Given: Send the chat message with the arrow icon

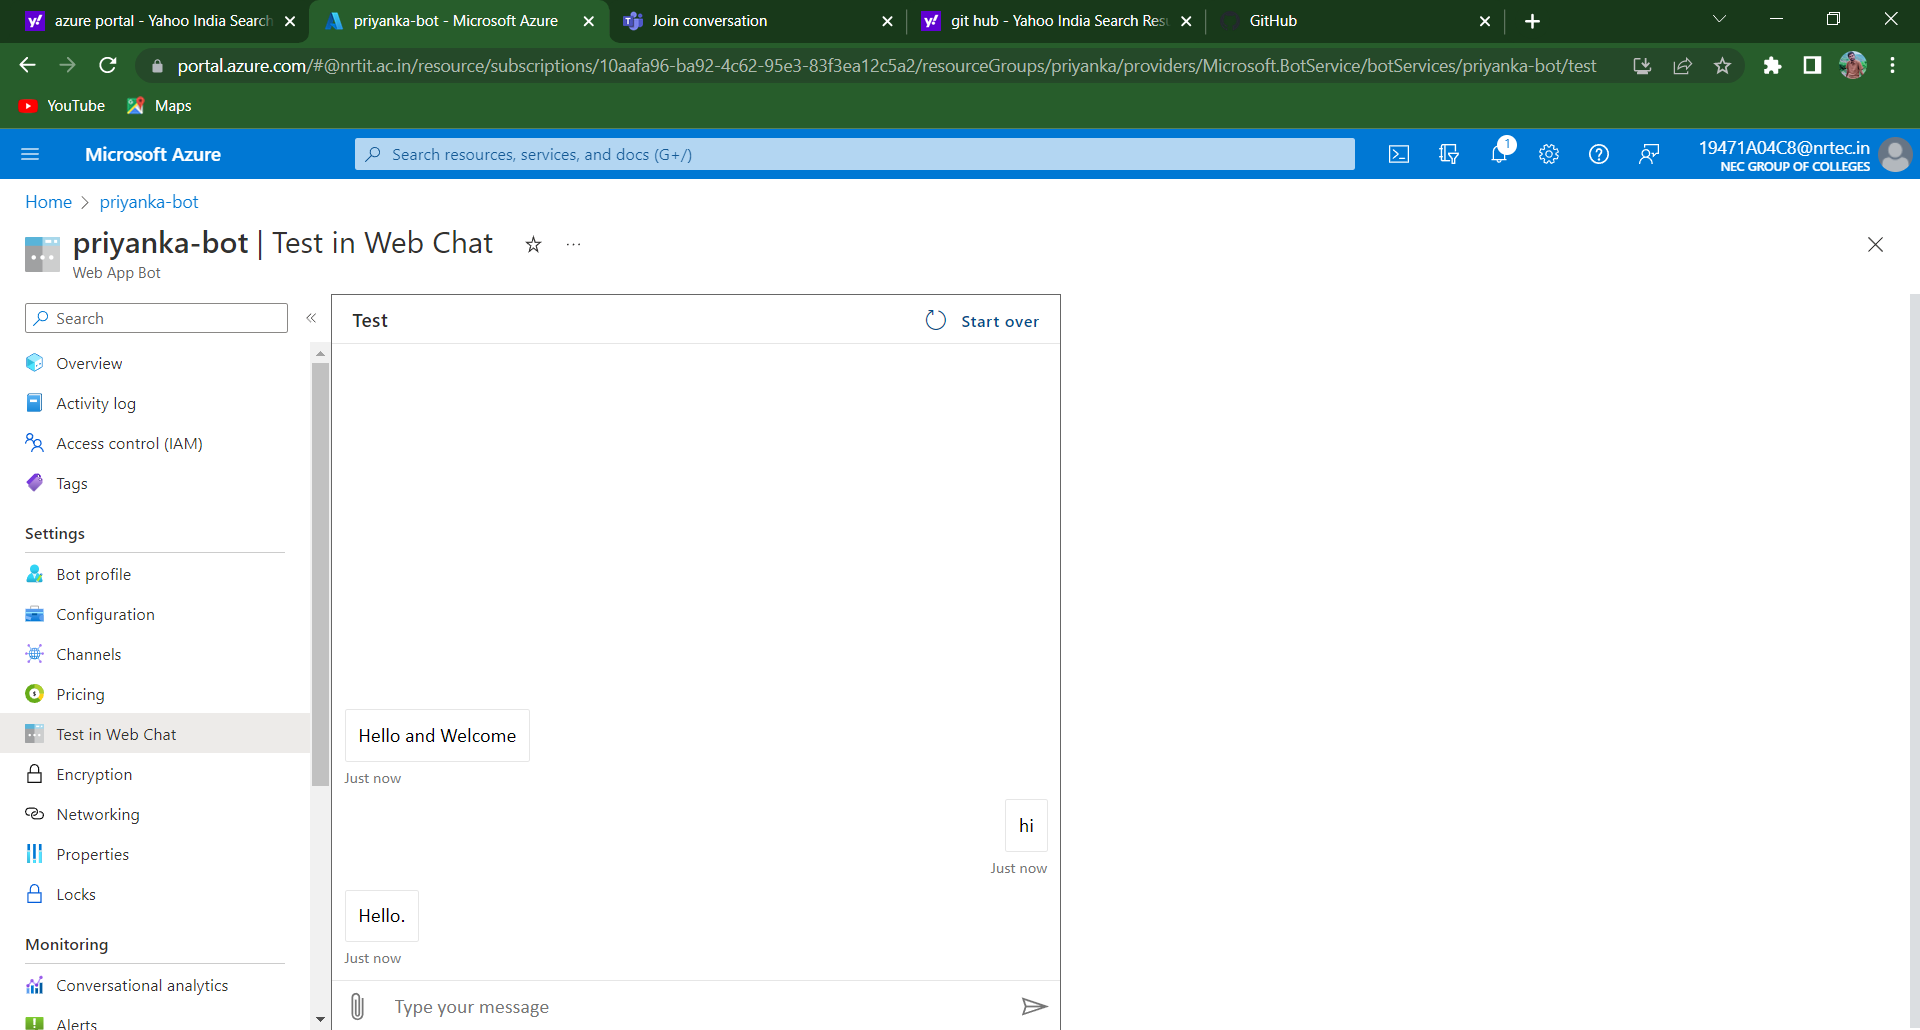Looking at the screenshot, I should click(1035, 1006).
